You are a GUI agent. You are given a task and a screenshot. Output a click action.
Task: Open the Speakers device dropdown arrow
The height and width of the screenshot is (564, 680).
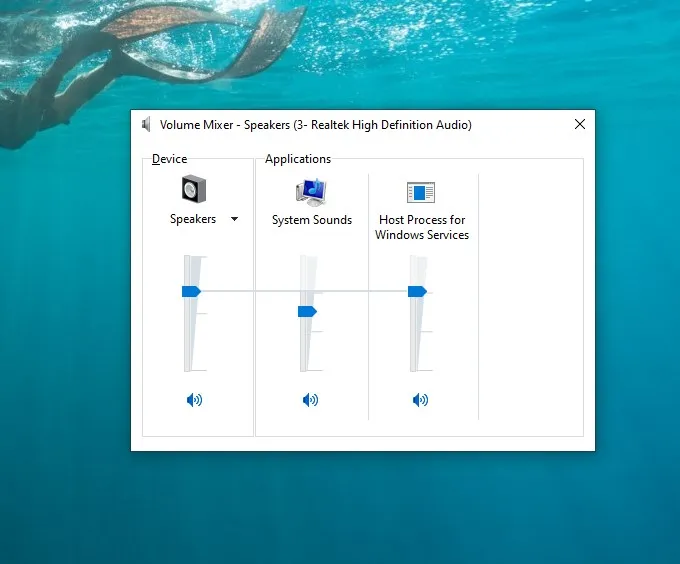pos(235,219)
